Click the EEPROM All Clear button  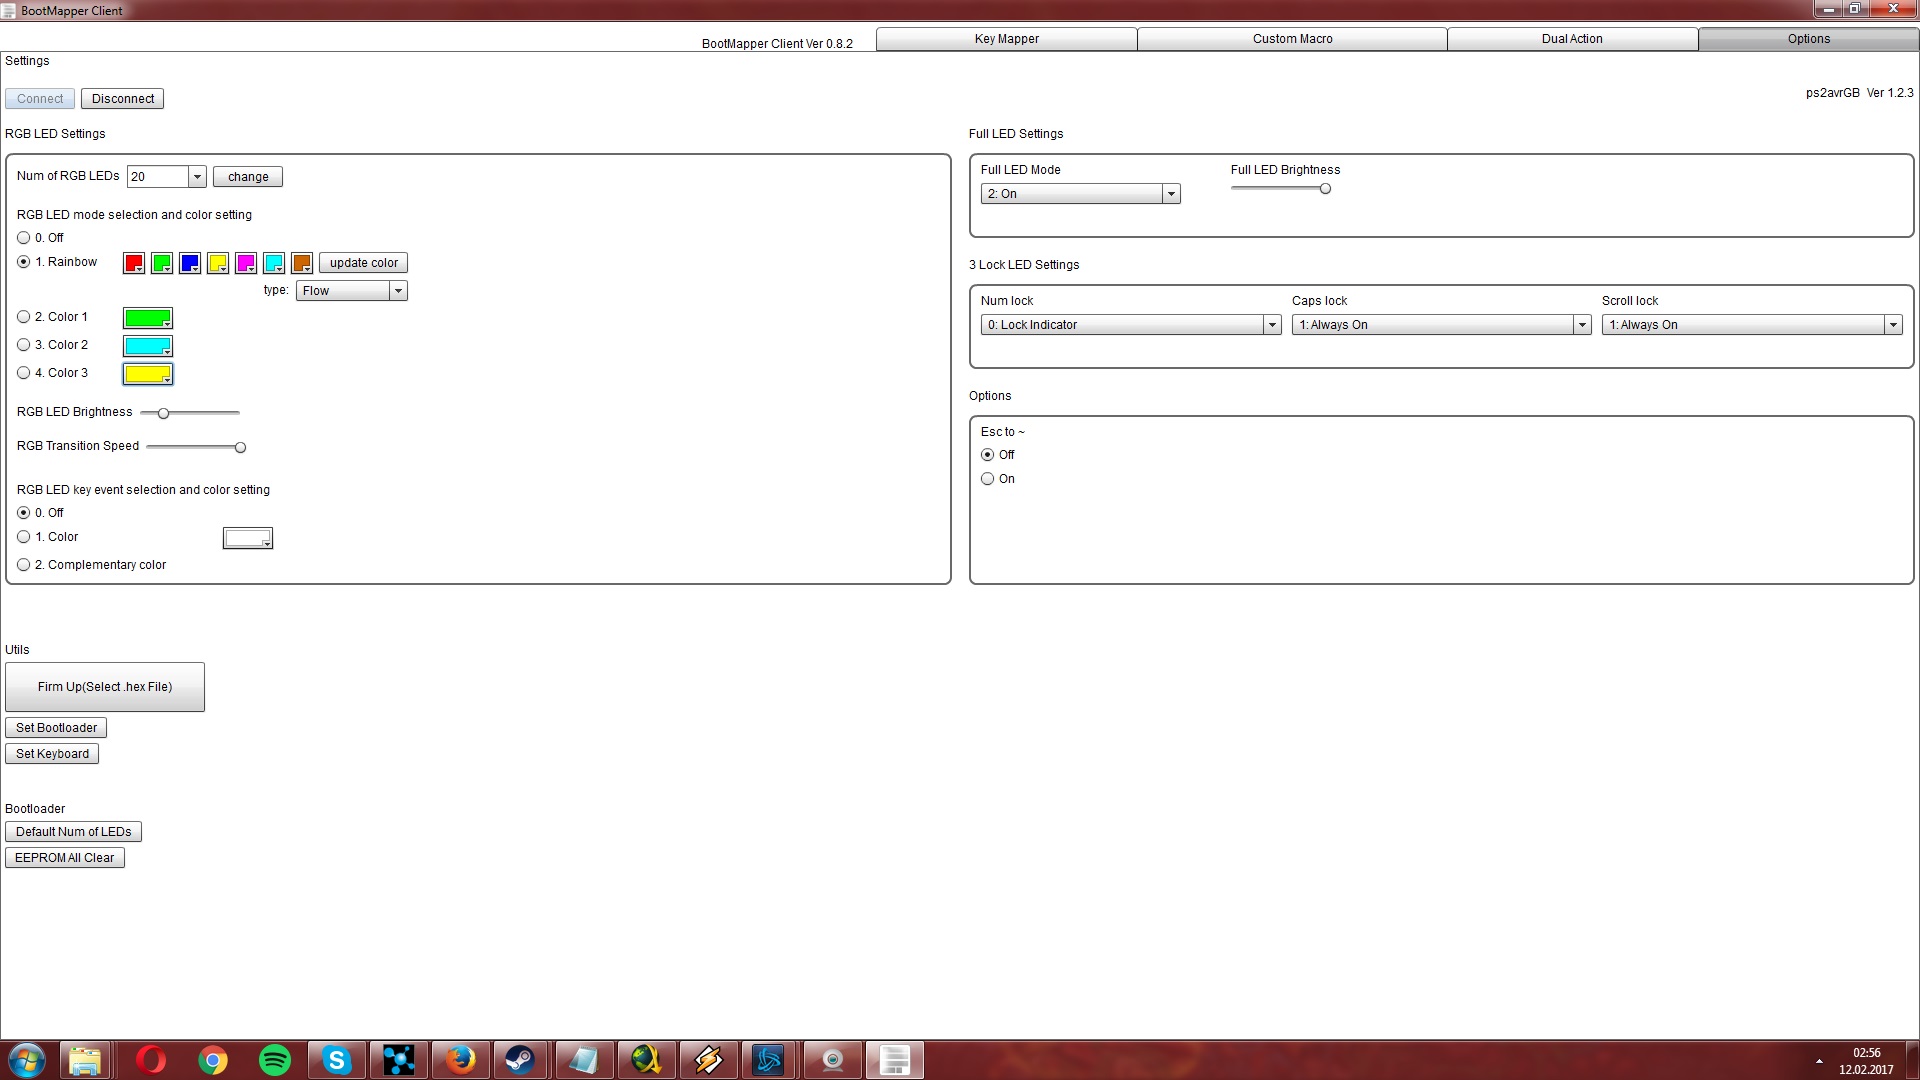tap(65, 858)
